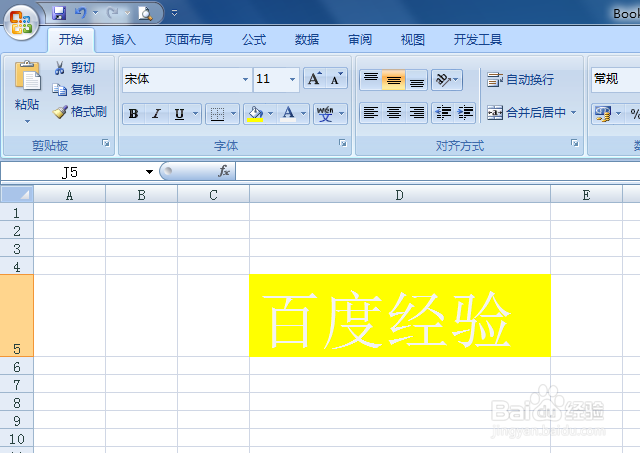The image size is (640, 453).
Task: Select row 5 header
Action: coord(17,315)
